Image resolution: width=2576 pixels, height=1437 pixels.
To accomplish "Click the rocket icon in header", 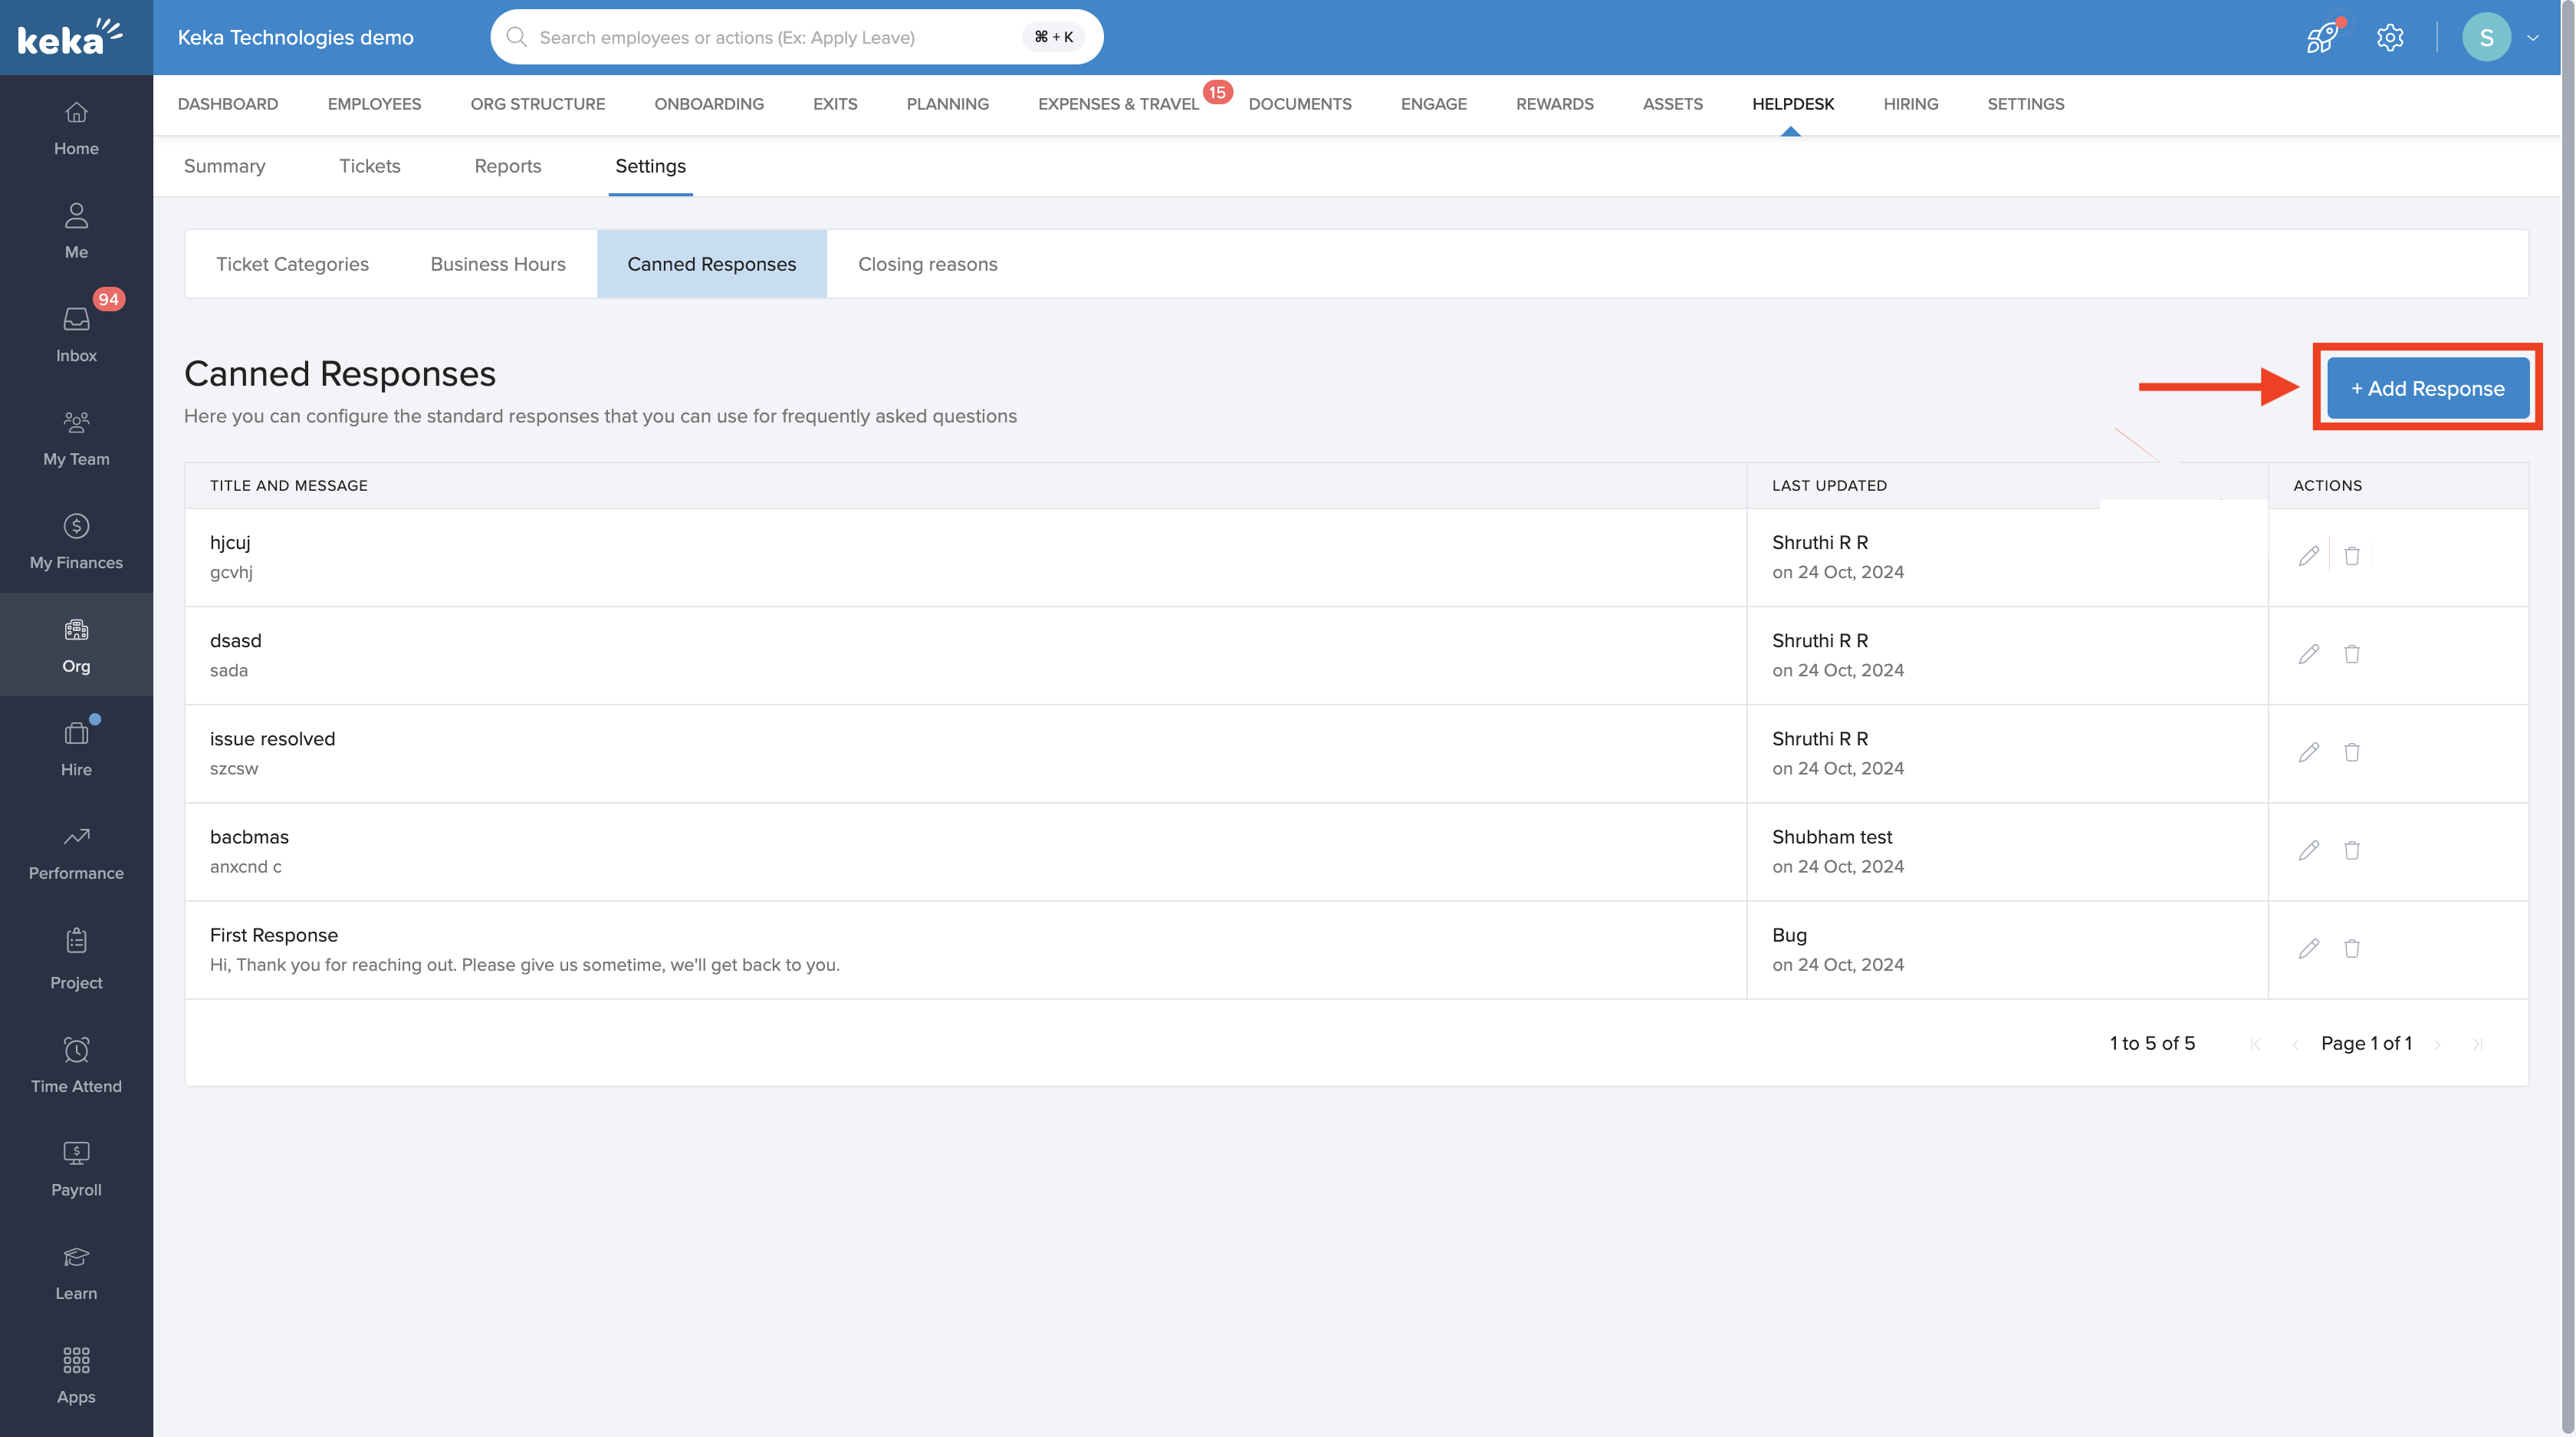I will [x=2321, y=38].
